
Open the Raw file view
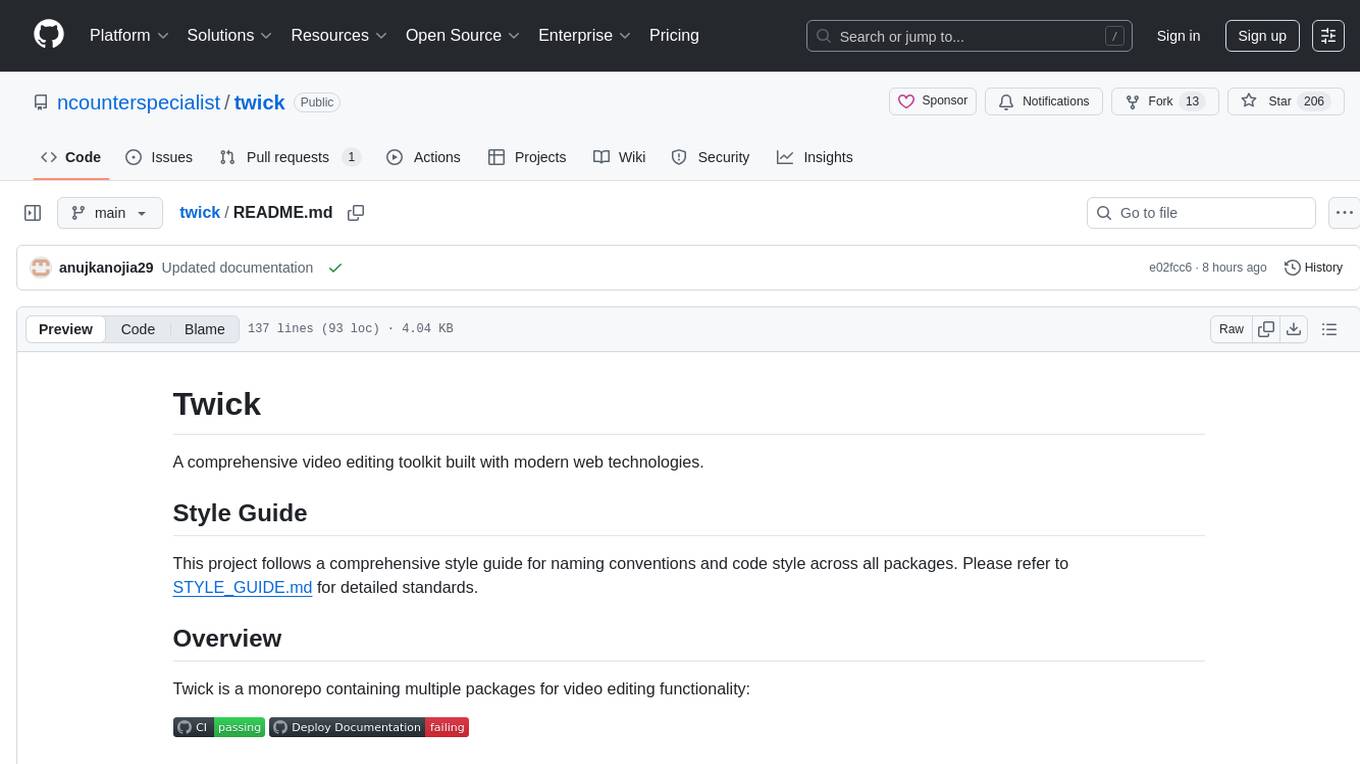coord(1231,329)
